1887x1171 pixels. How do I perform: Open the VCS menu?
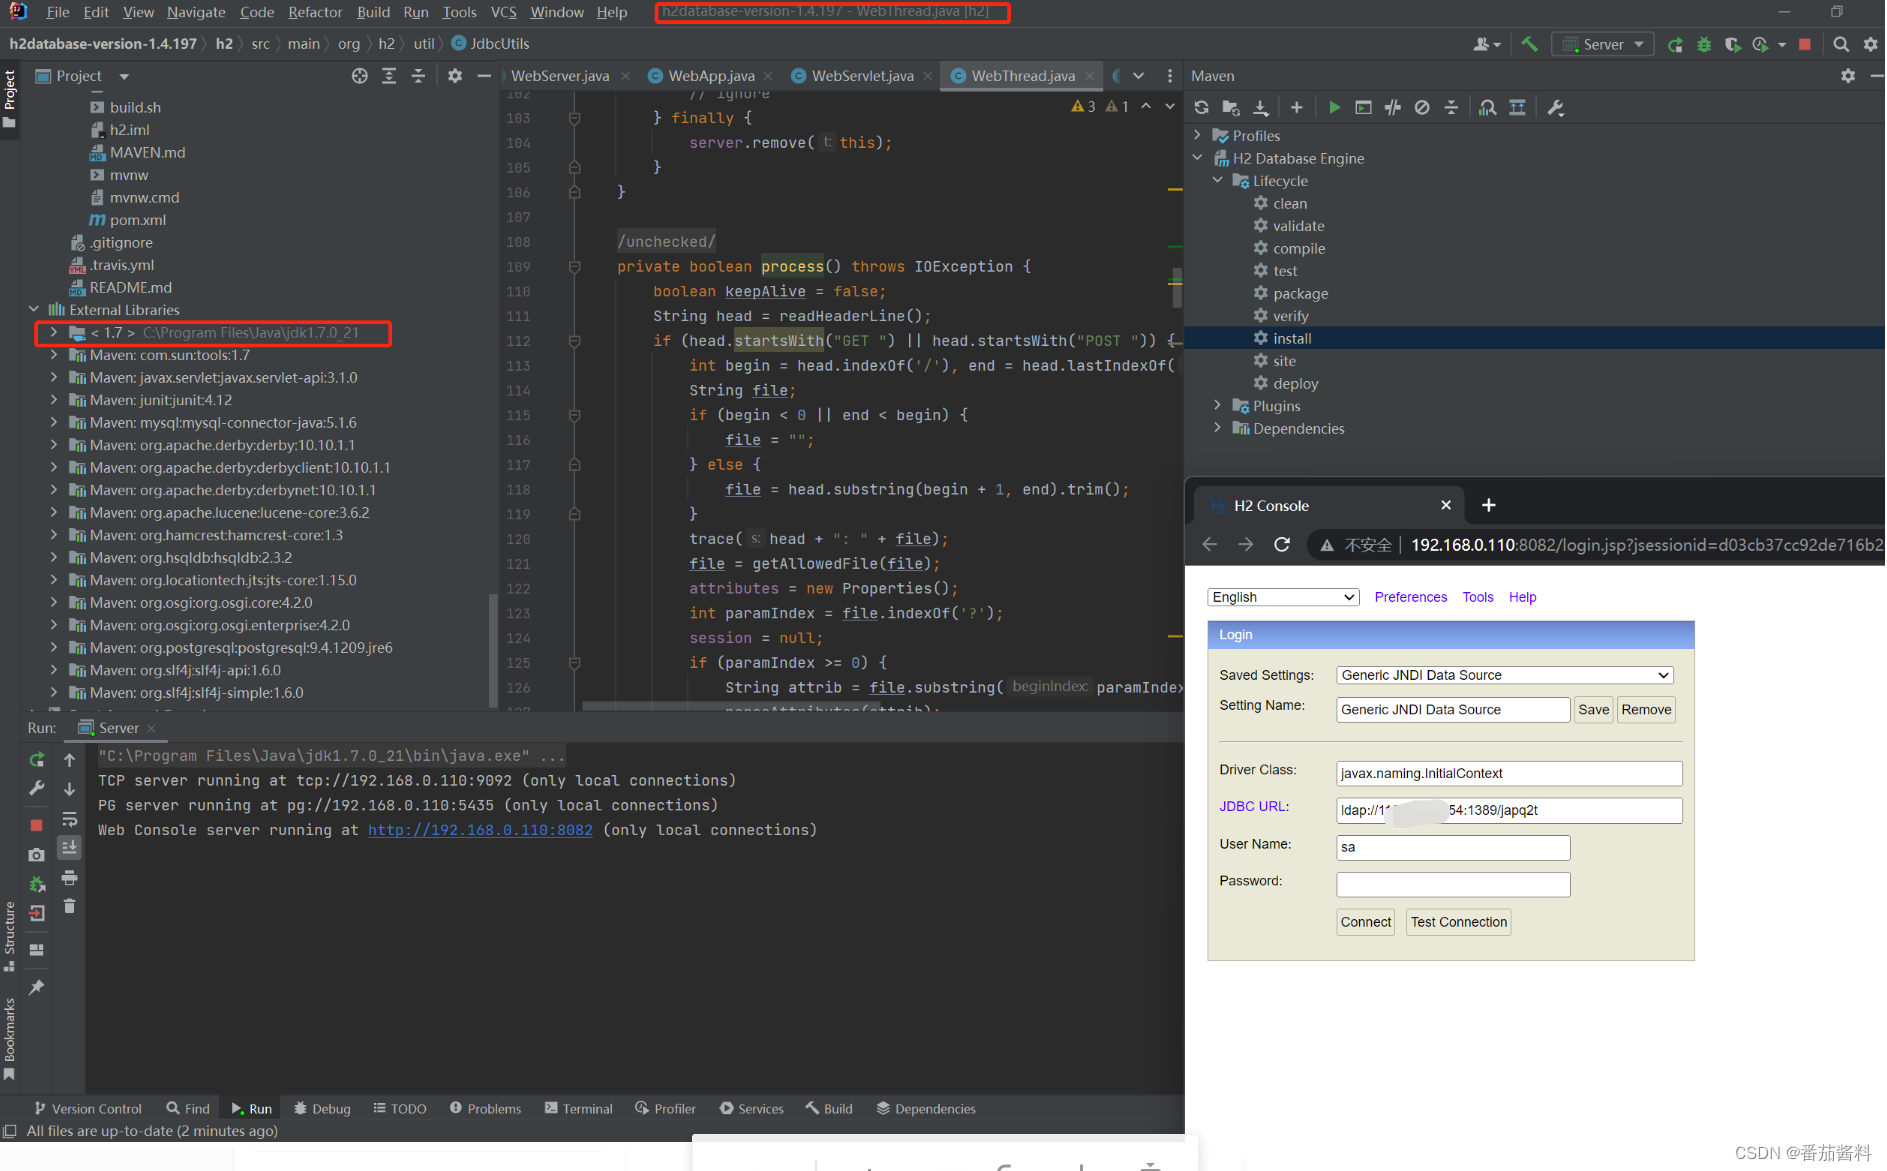[x=503, y=12]
